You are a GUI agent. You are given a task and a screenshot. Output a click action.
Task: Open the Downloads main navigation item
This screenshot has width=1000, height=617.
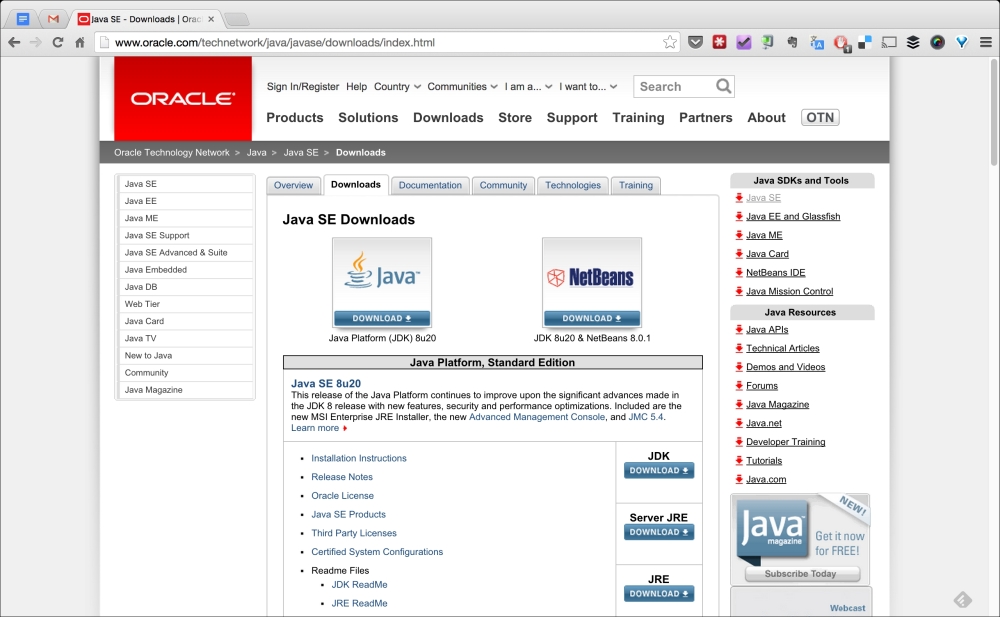click(x=448, y=117)
